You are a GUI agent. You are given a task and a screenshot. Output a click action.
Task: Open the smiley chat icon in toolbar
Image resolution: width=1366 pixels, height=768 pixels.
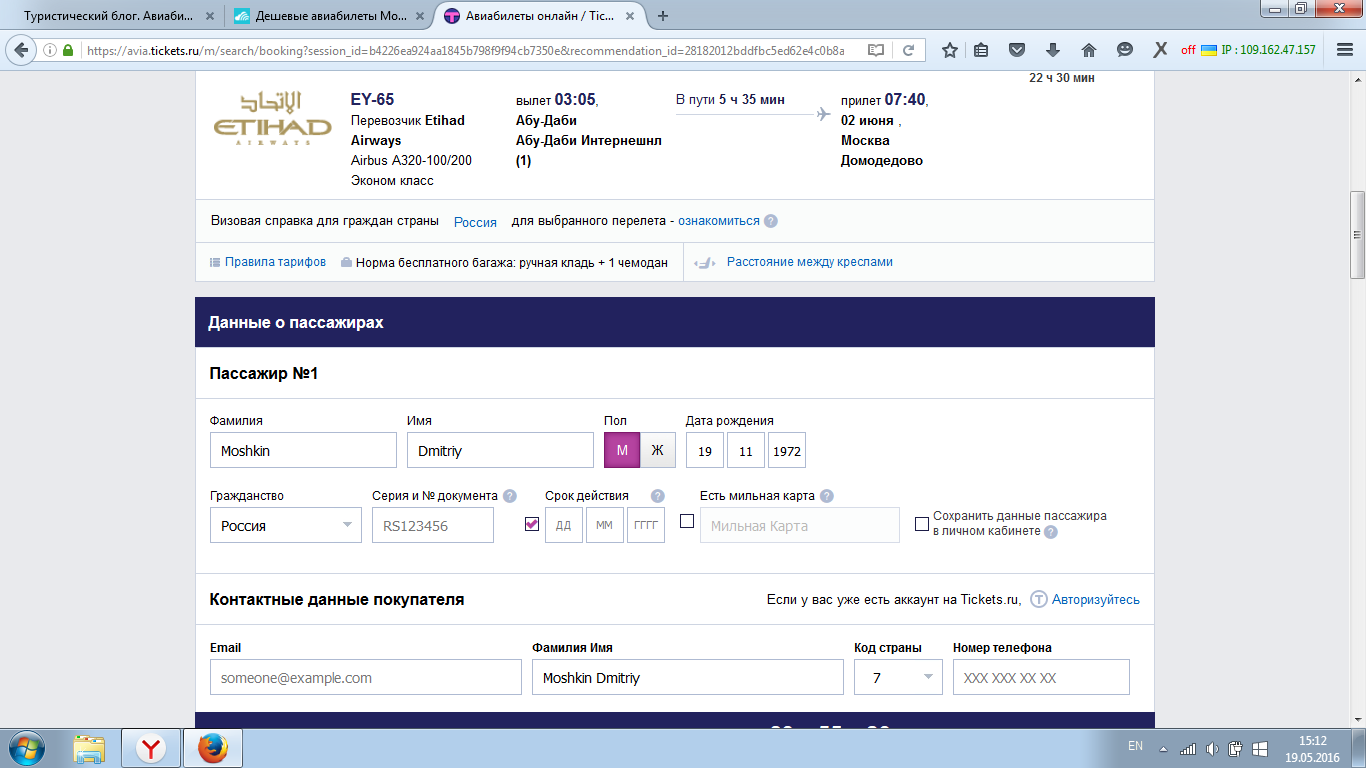[1125, 50]
